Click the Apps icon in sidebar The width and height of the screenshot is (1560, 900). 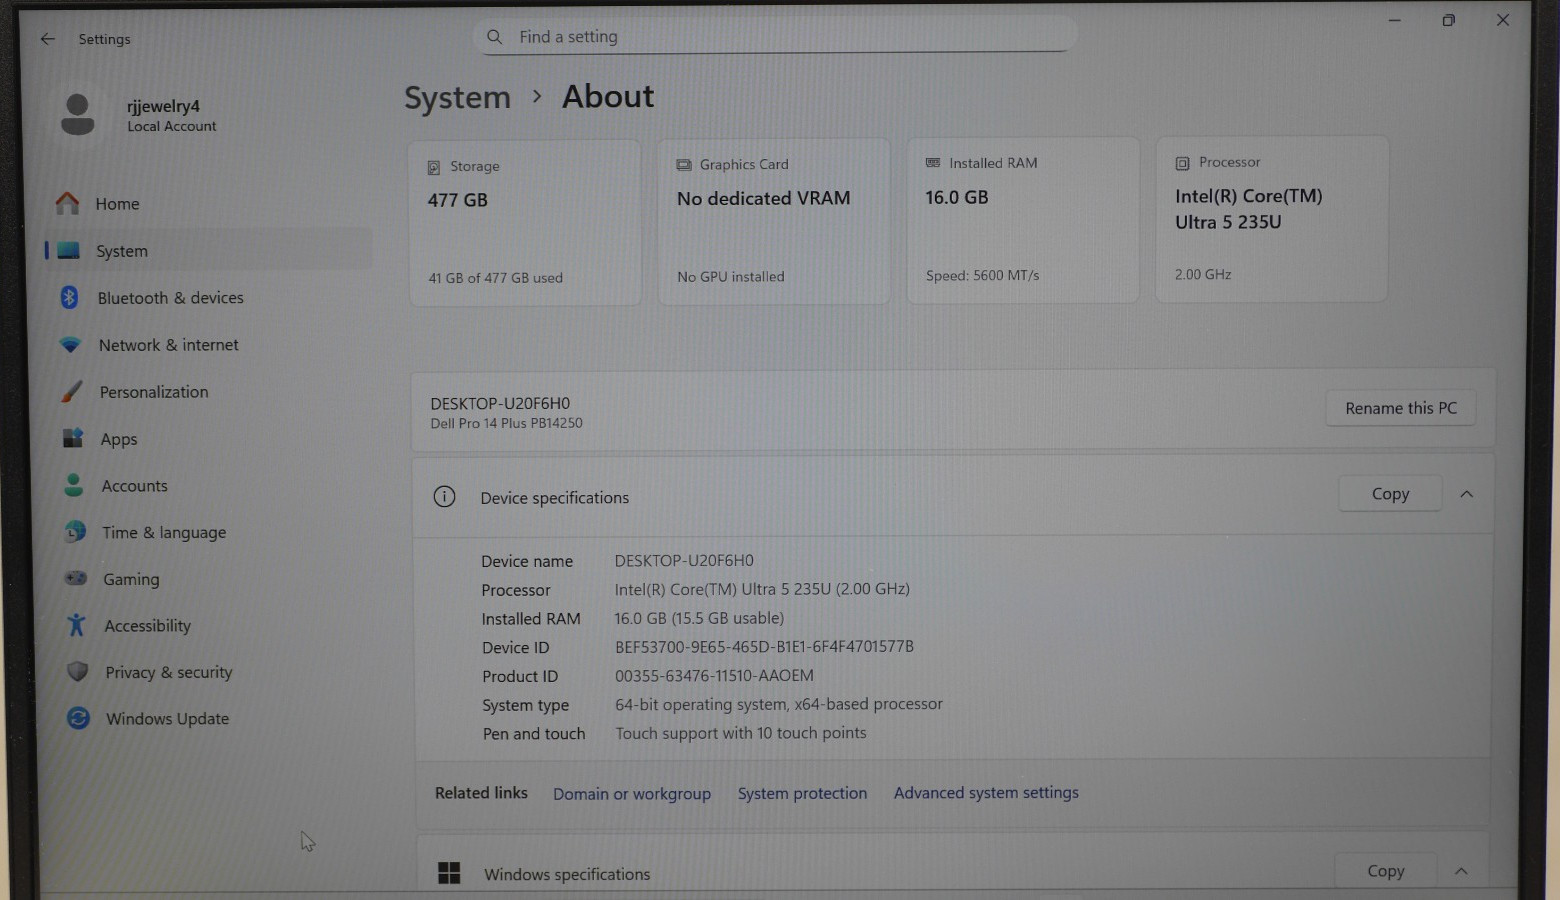[x=72, y=438]
